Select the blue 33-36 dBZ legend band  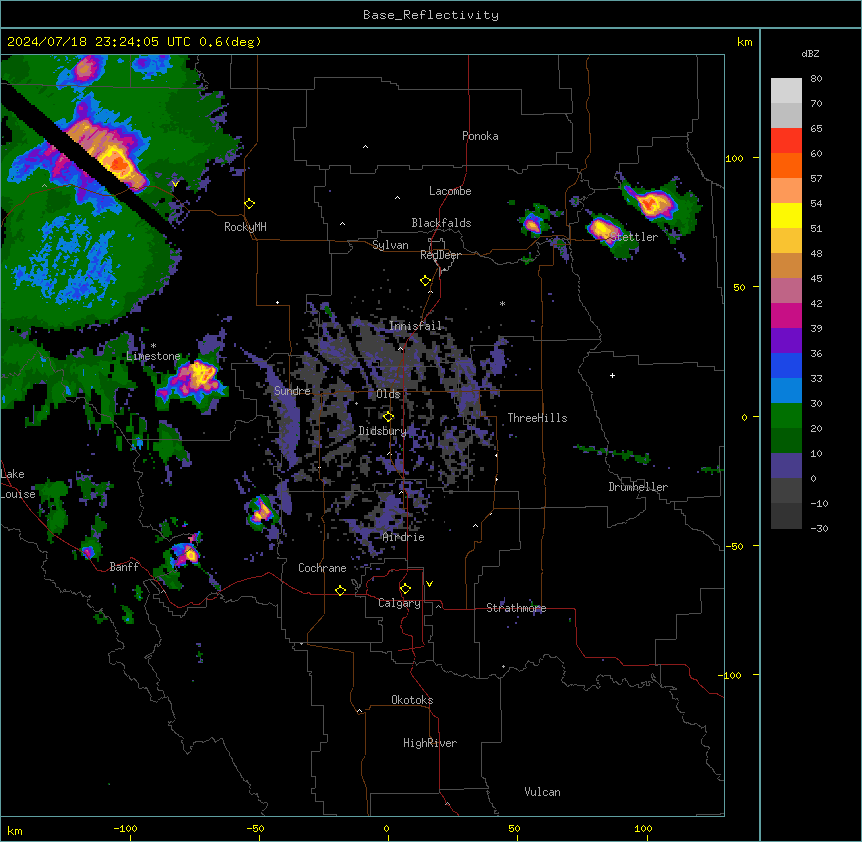786,365
